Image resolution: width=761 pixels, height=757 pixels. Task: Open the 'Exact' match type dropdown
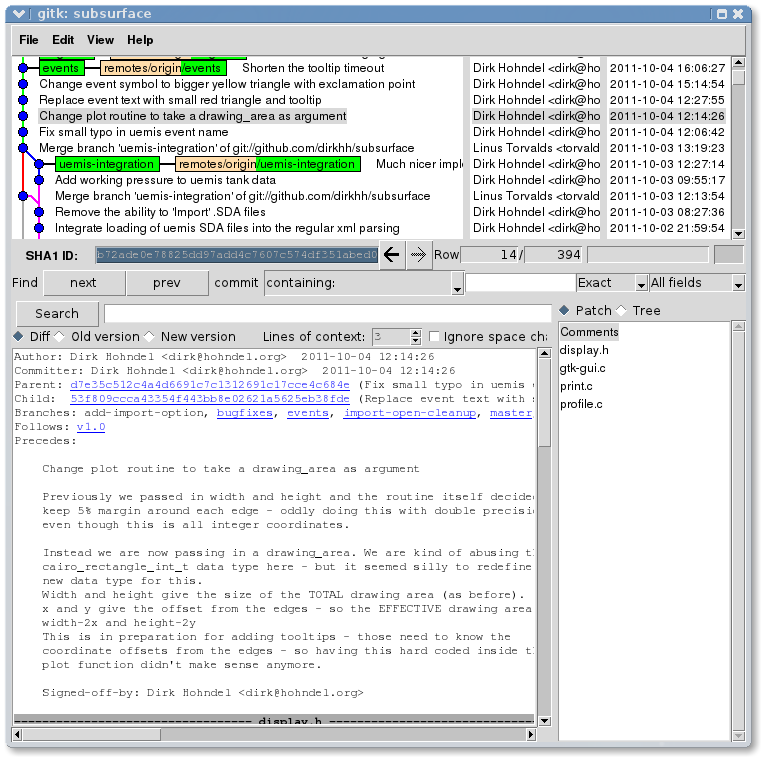coord(641,284)
